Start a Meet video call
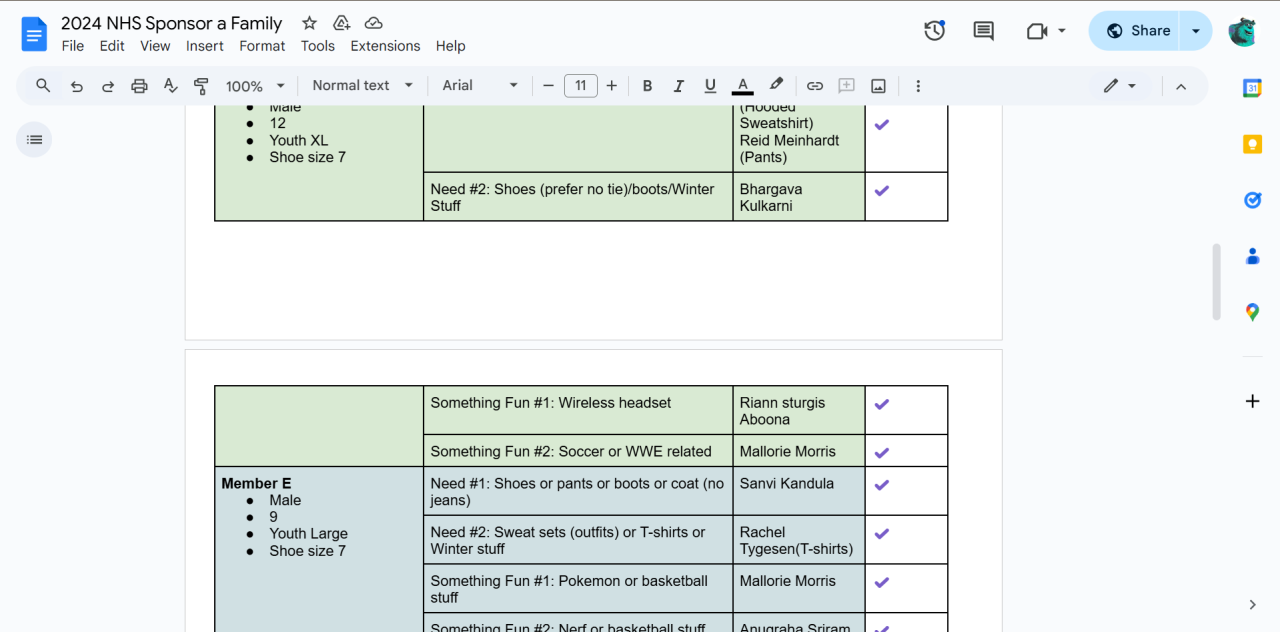This screenshot has height=632, width=1280. pyautogui.click(x=1037, y=31)
